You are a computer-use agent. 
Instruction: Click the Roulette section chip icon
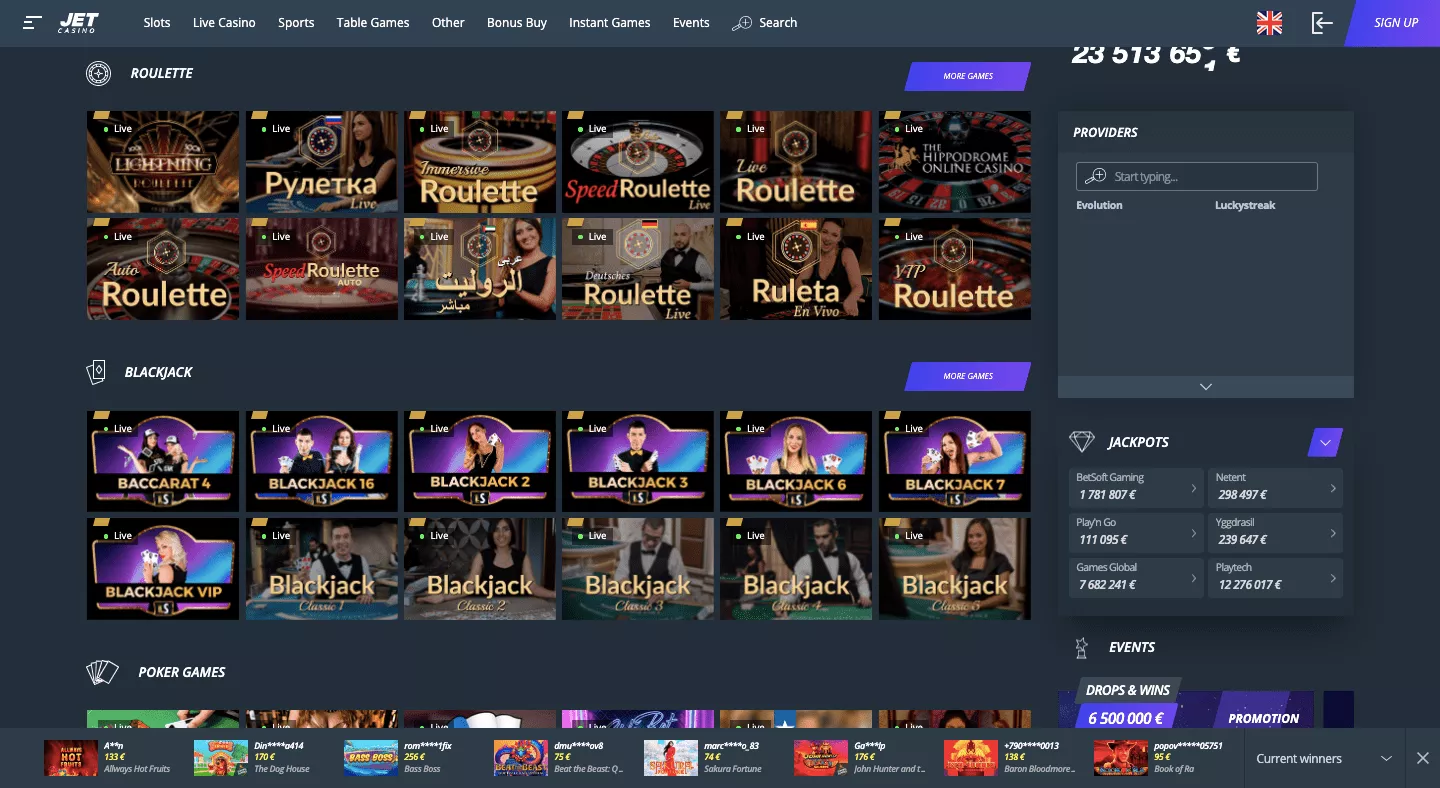98,74
